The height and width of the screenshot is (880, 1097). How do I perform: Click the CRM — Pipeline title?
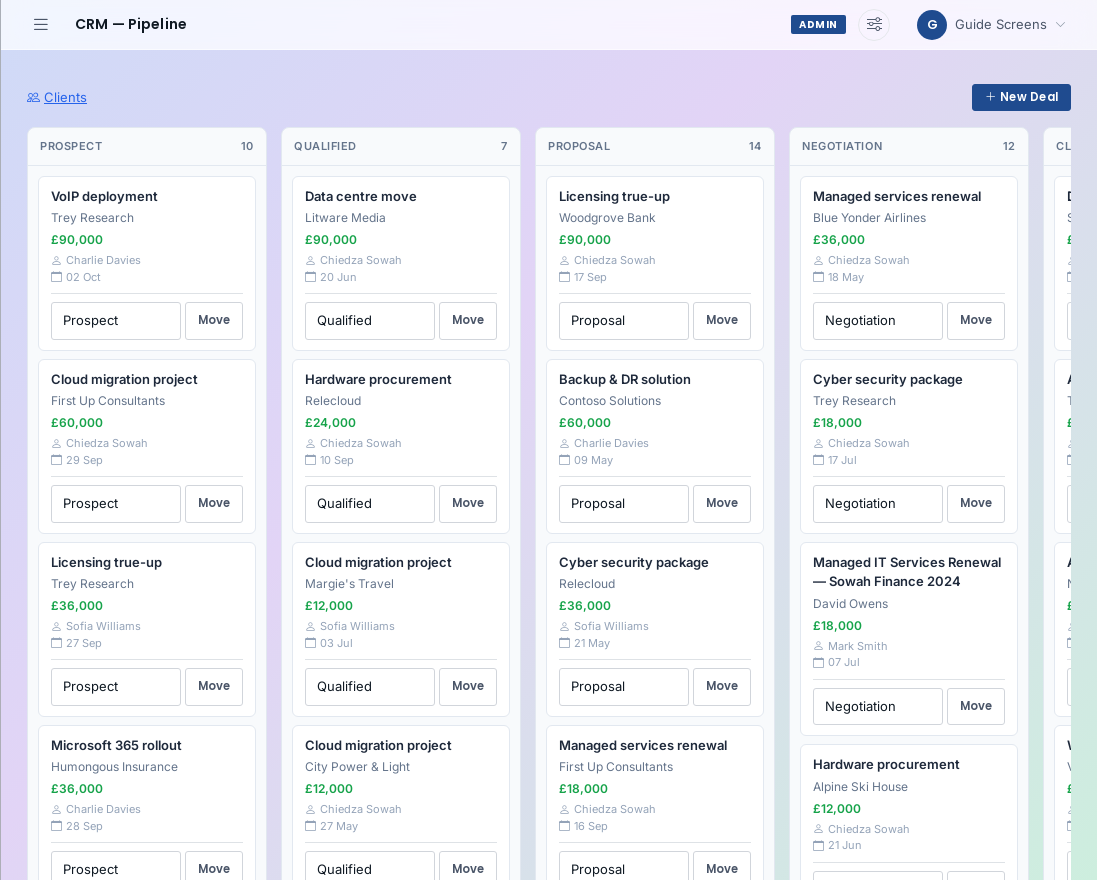pyautogui.click(x=131, y=24)
